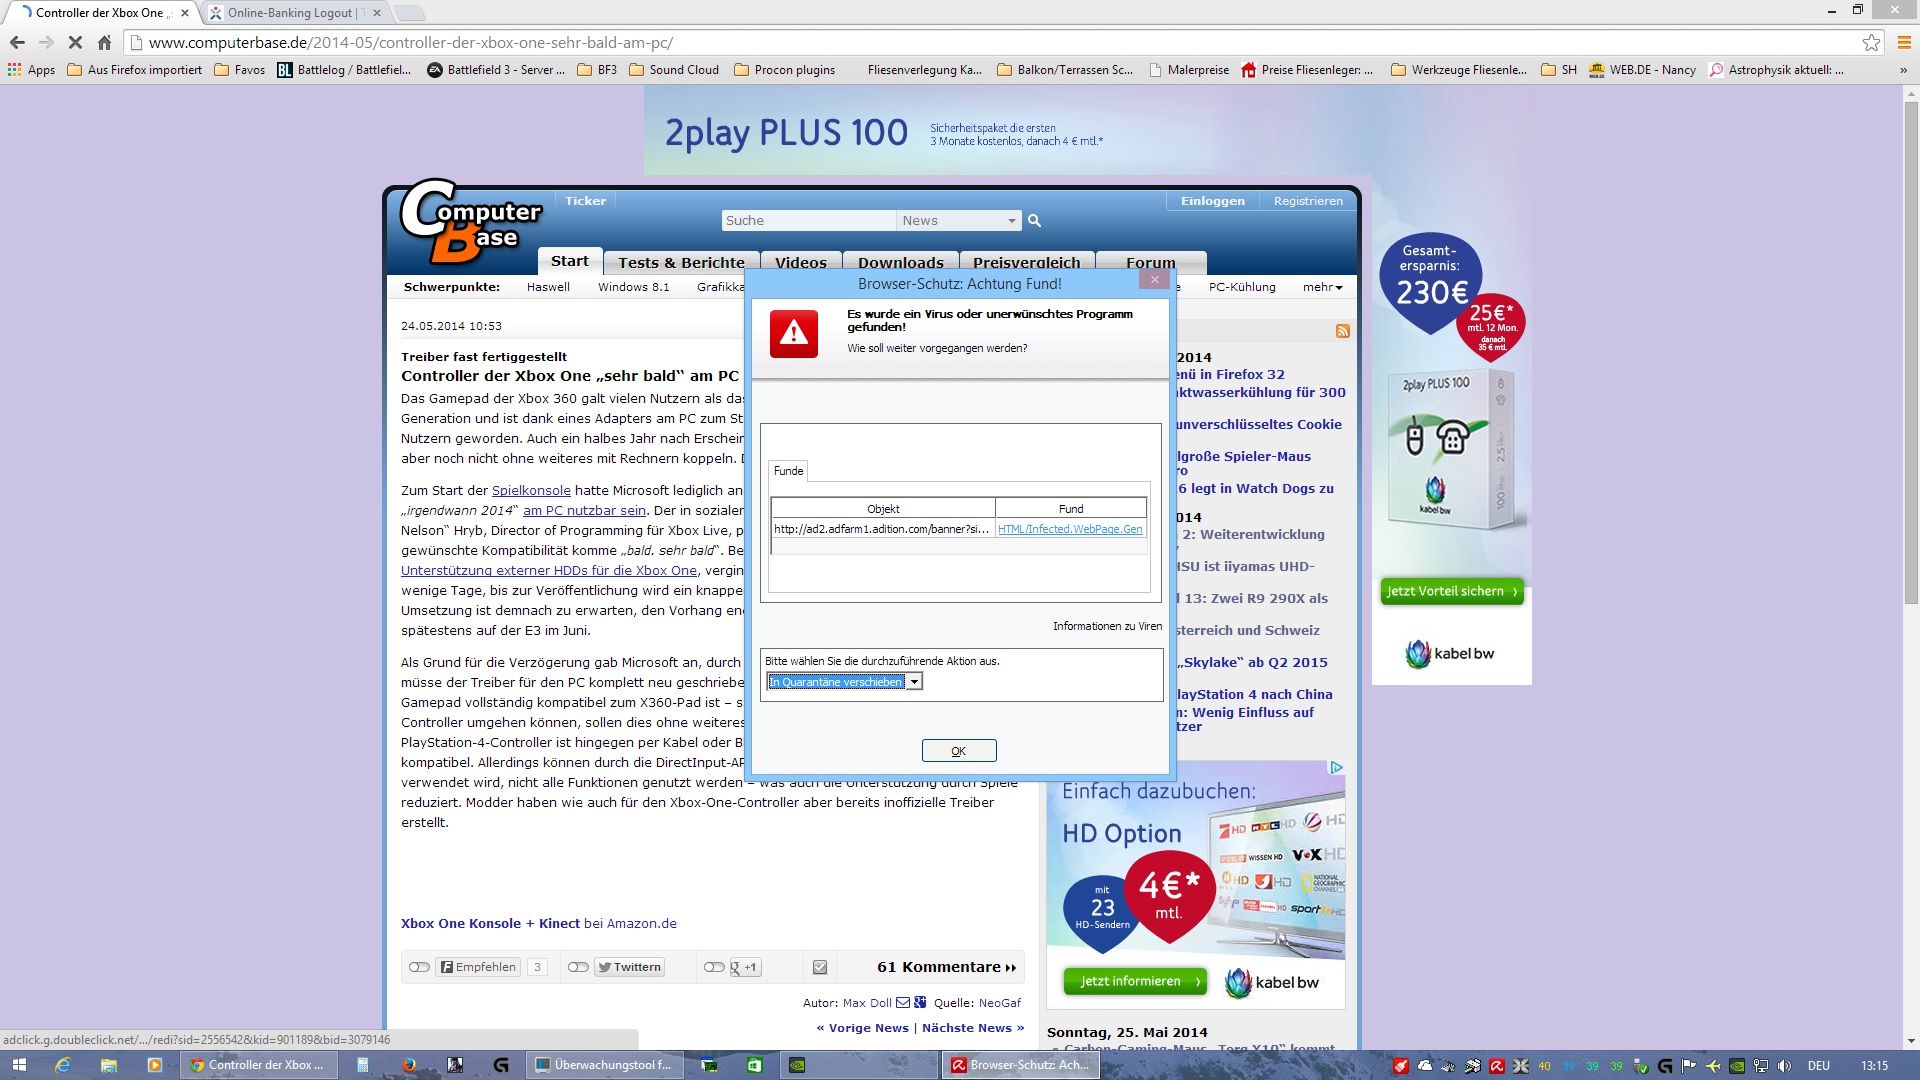Click the Suche search input field
Screen dimensions: 1920x1080
coord(807,221)
